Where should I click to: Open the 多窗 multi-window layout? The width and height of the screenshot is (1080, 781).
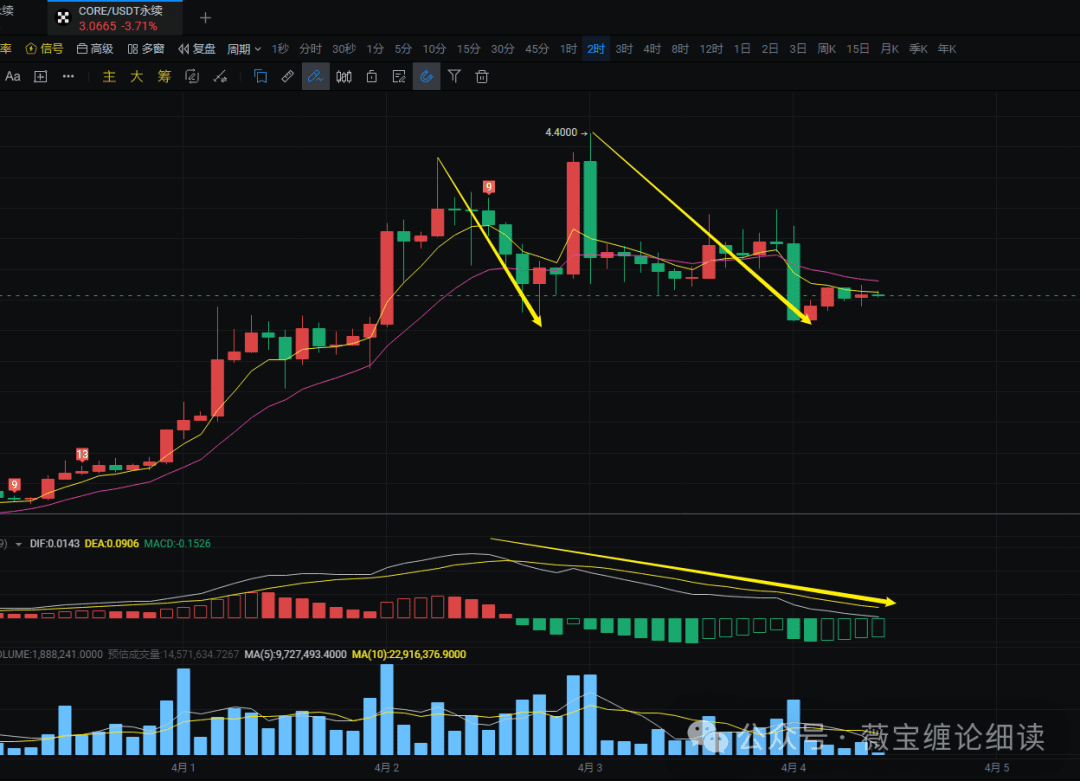click(145, 49)
